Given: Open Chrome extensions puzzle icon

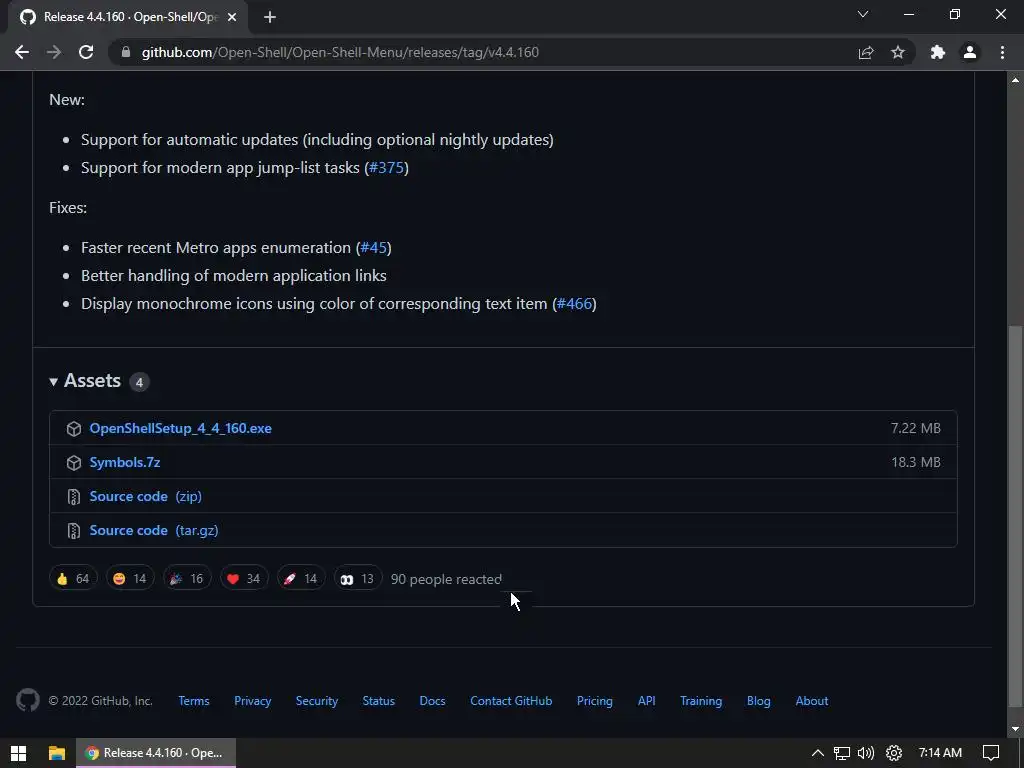Looking at the screenshot, I should 938,52.
